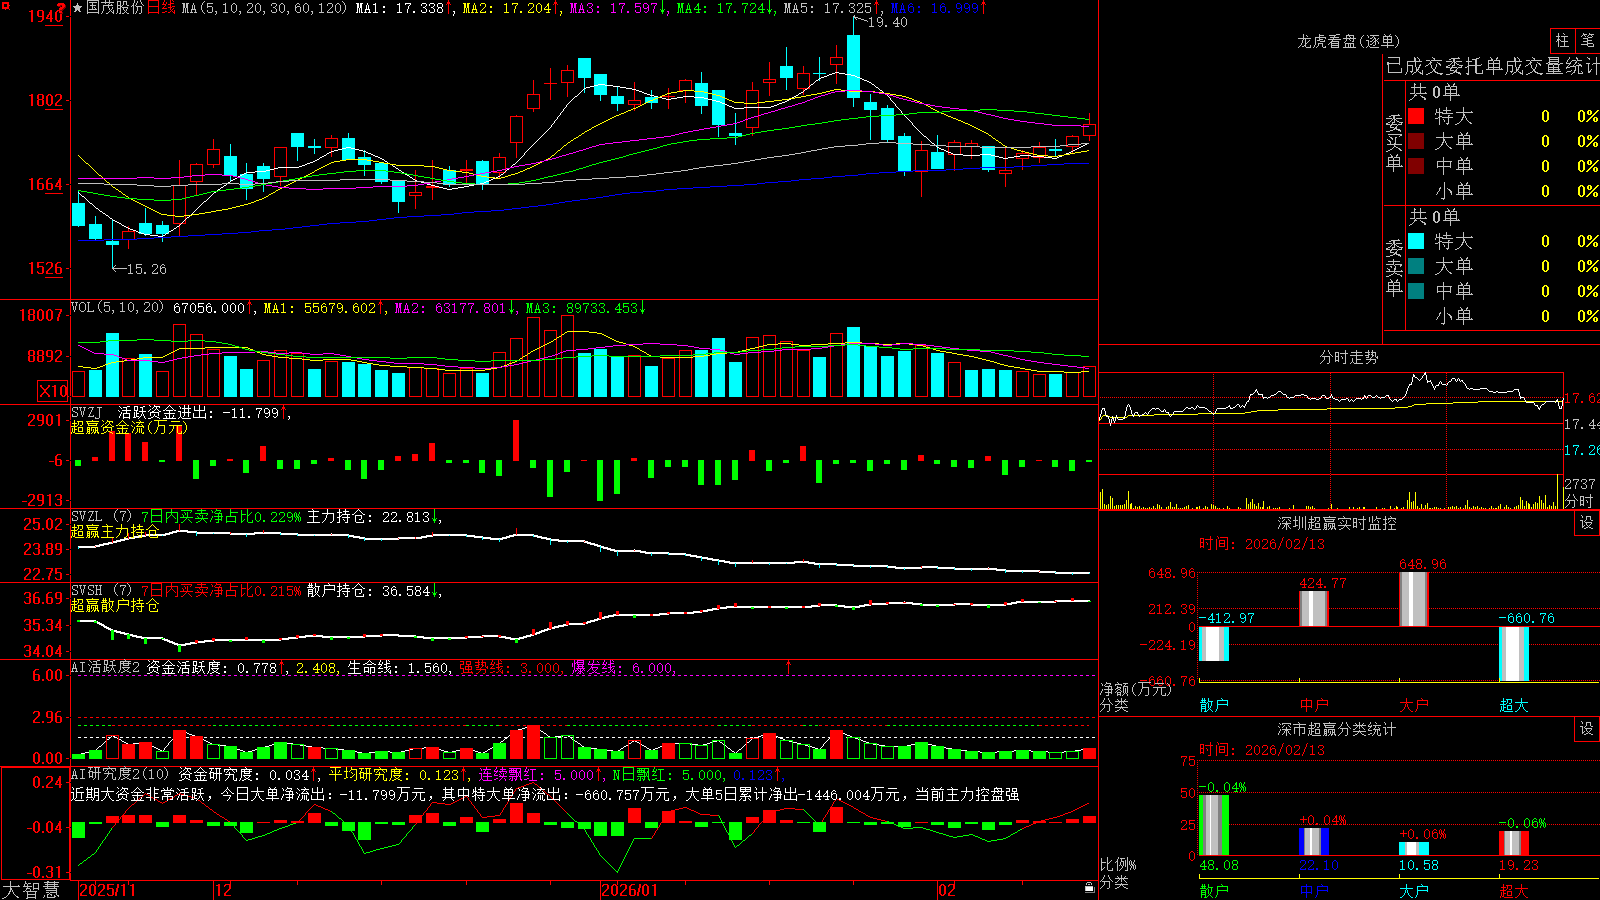Select the SVSH (7) indicator name
Image resolution: width=1600 pixels, height=900 pixels.
(101, 591)
